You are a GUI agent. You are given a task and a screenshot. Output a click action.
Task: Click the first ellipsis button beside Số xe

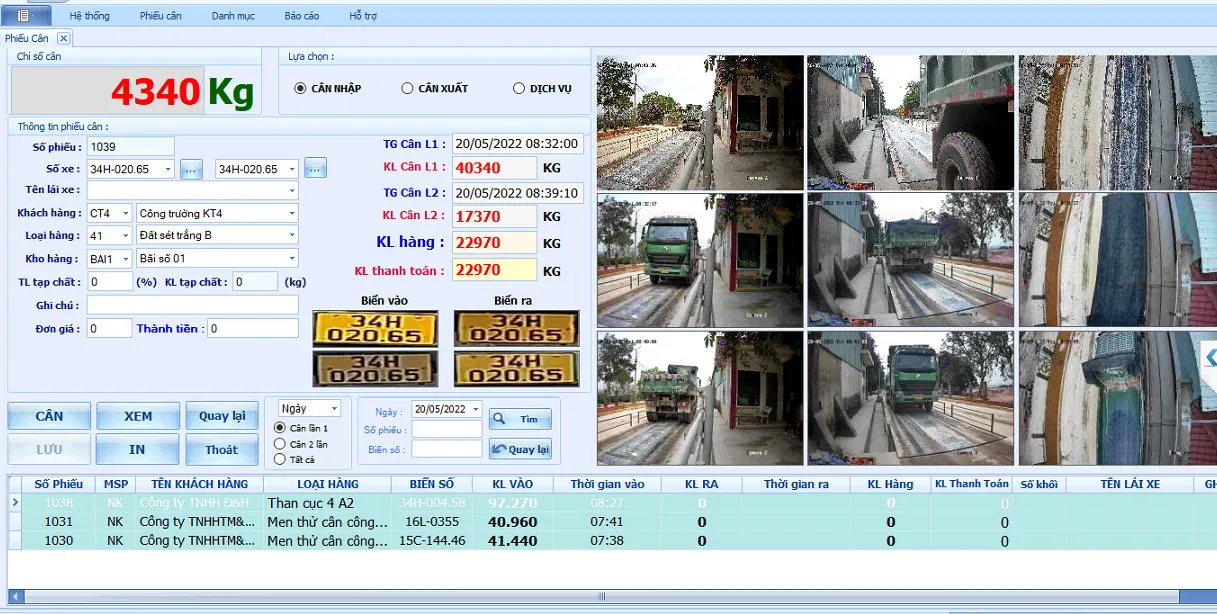click(192, 168)
